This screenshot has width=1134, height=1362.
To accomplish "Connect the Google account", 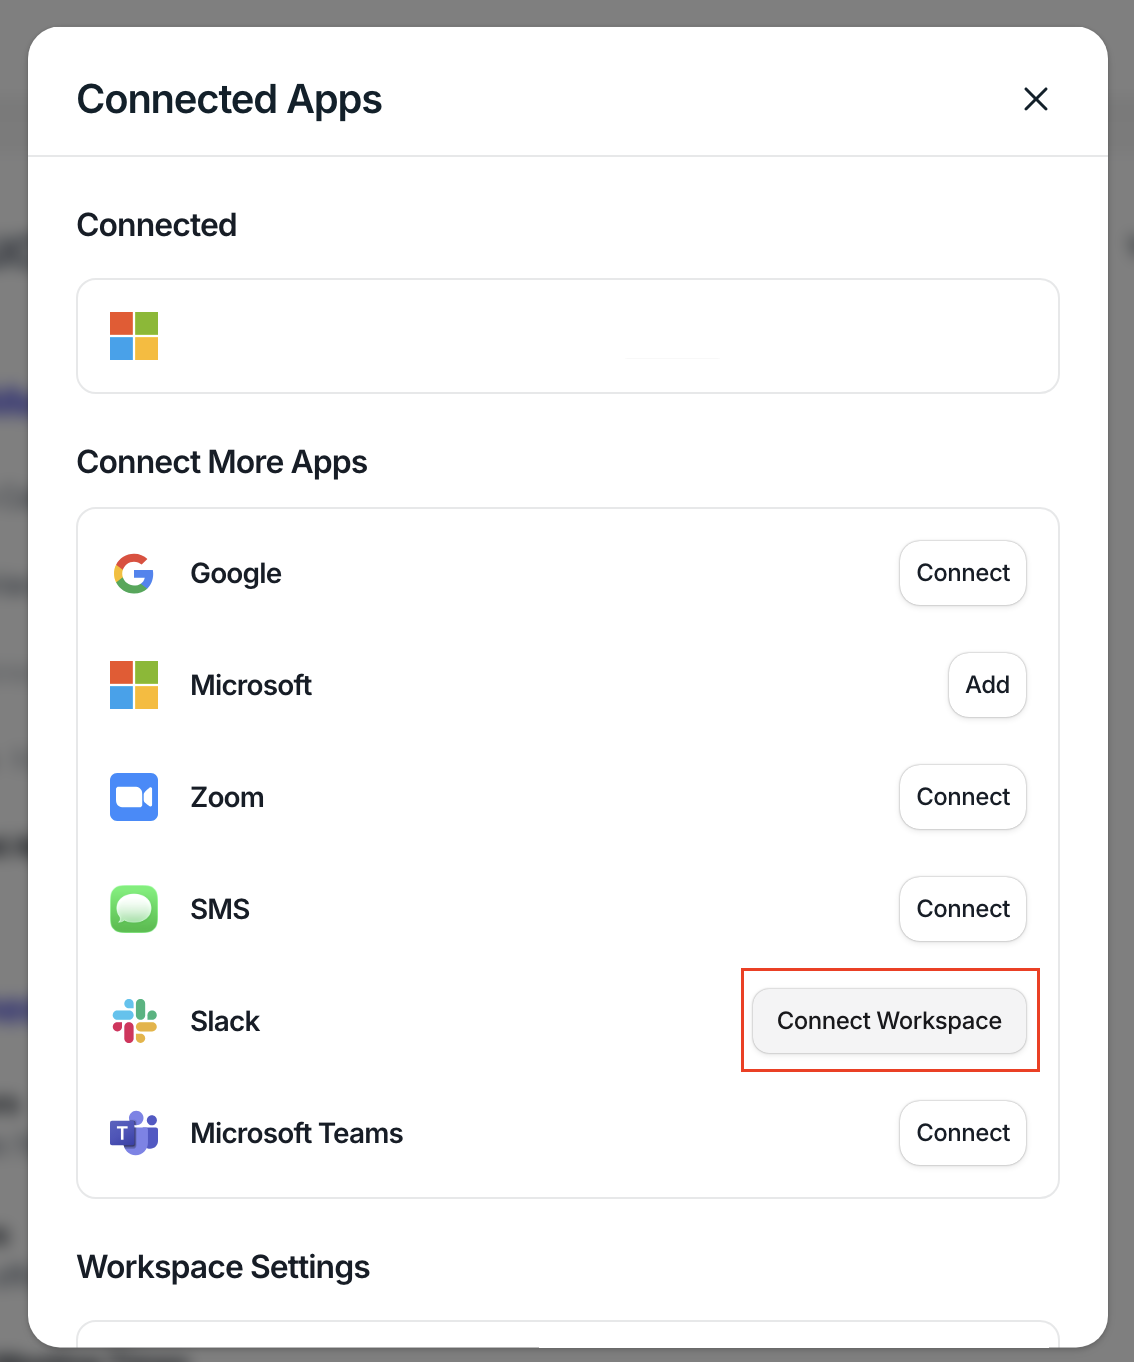I will pyautogui.click(x=963, y=573).
